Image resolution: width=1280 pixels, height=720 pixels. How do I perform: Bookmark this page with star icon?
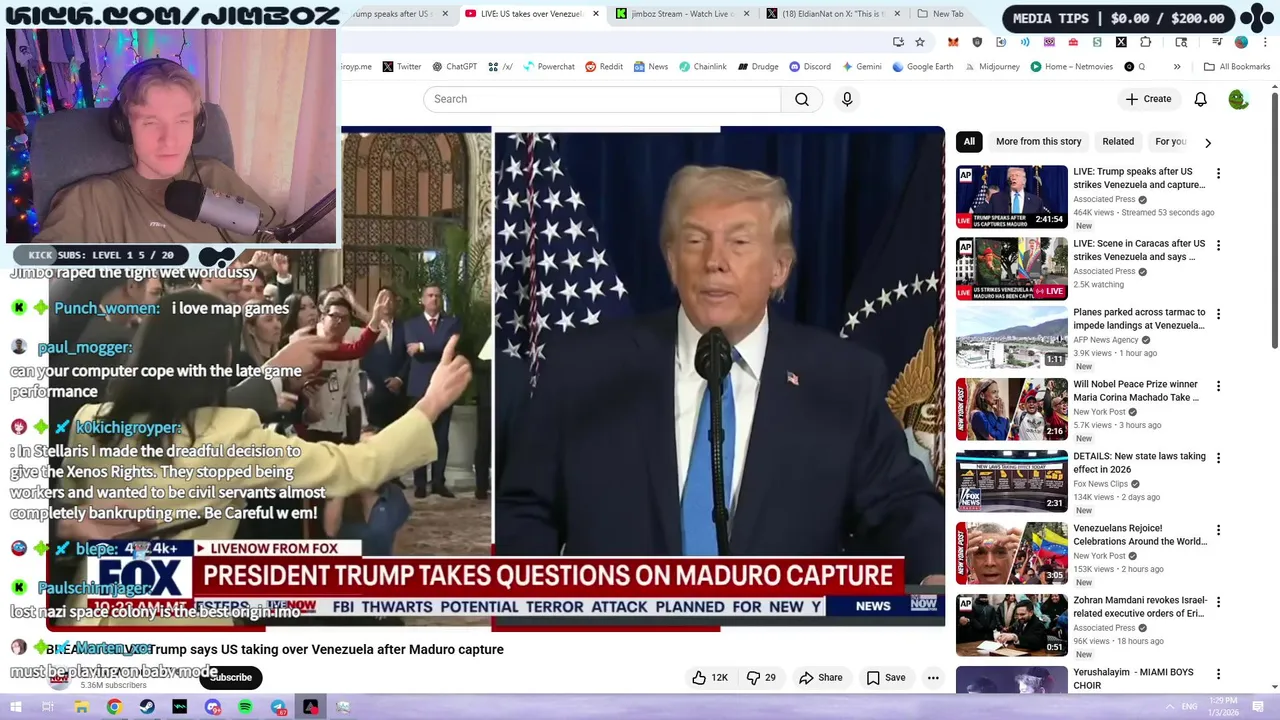click(x=920, y=42)
